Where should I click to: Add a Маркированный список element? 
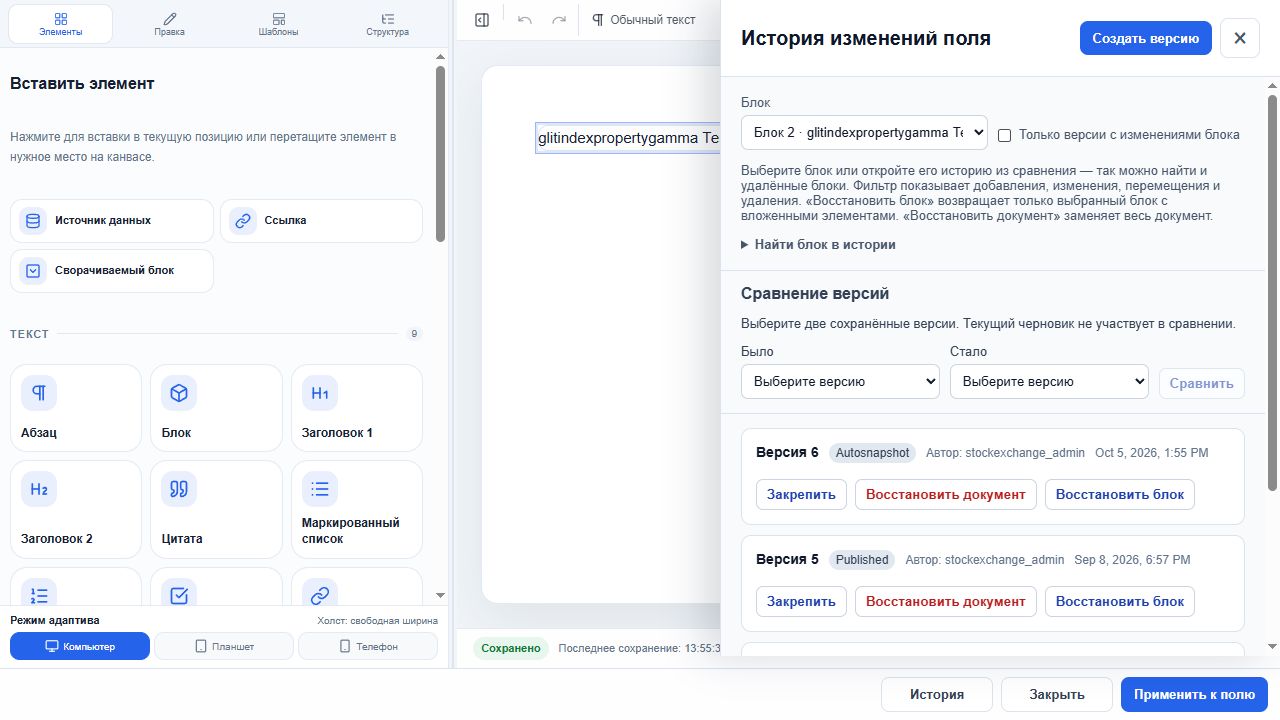click(357, 509)
